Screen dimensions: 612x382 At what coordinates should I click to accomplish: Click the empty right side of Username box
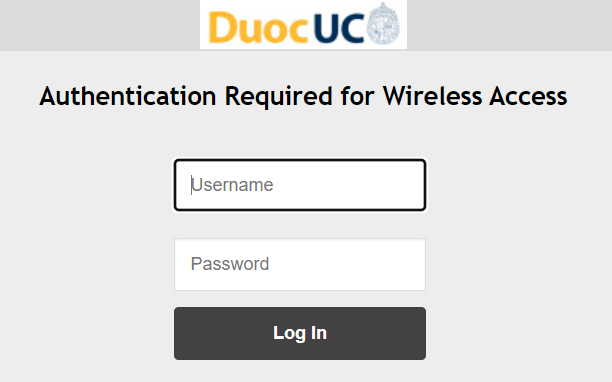click(351, 185)
